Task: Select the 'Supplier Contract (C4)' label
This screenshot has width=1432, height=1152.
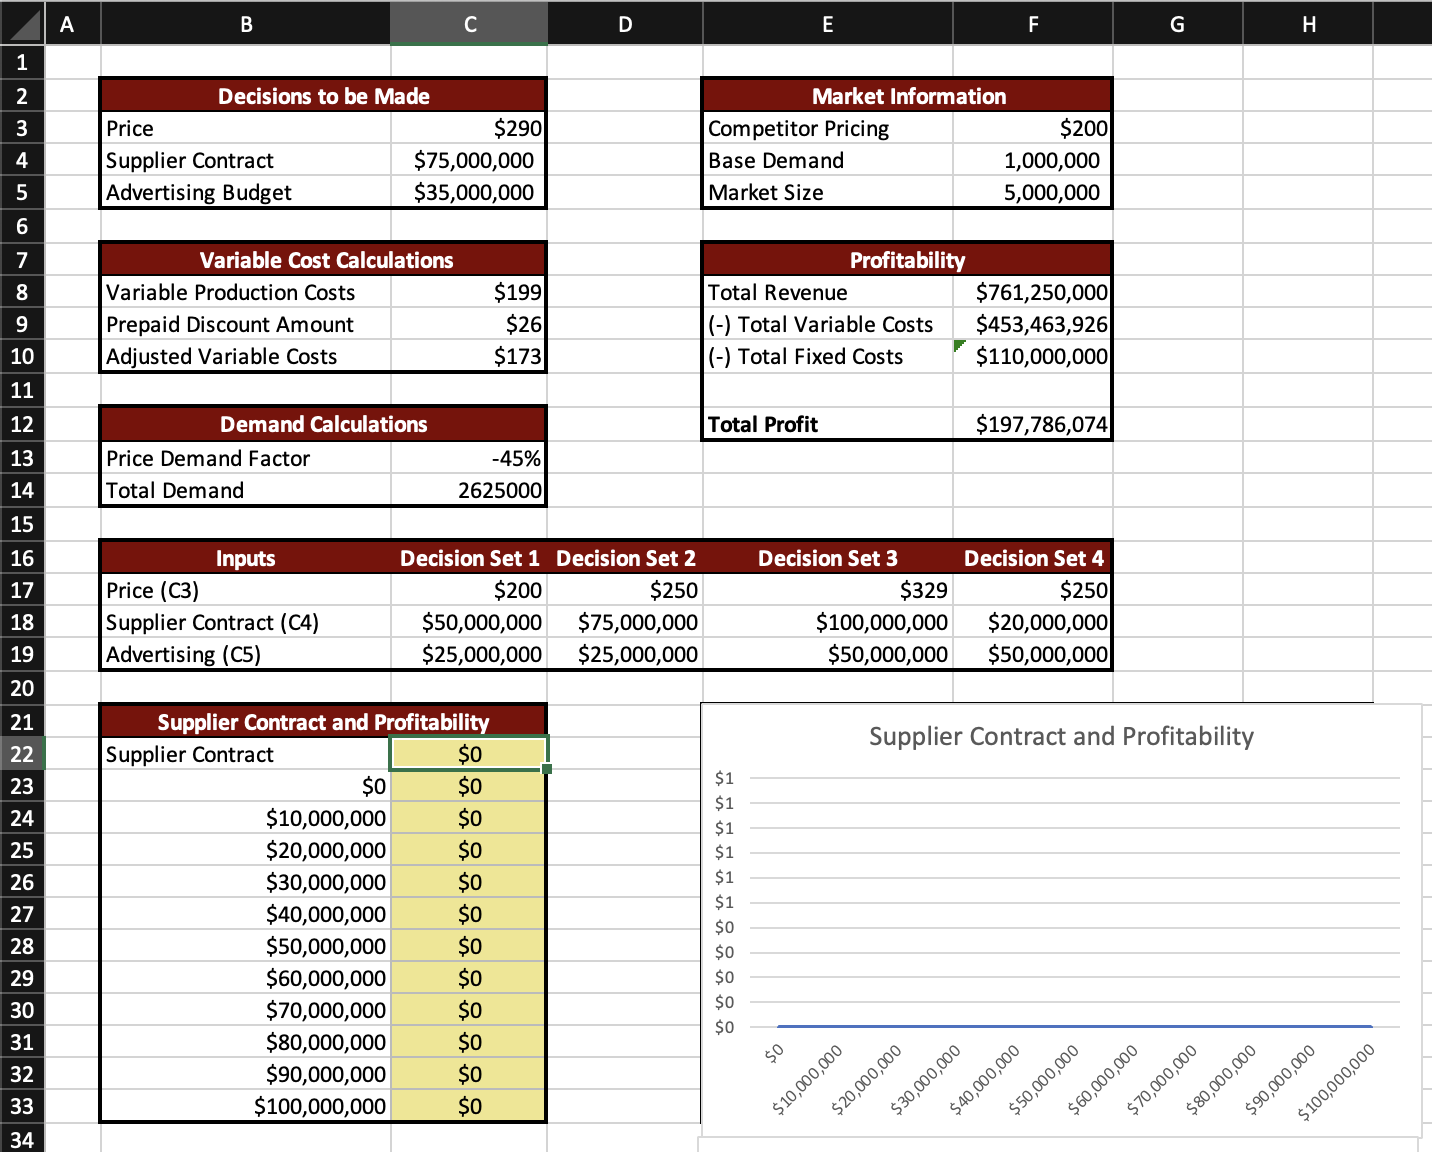Action: 212,622
